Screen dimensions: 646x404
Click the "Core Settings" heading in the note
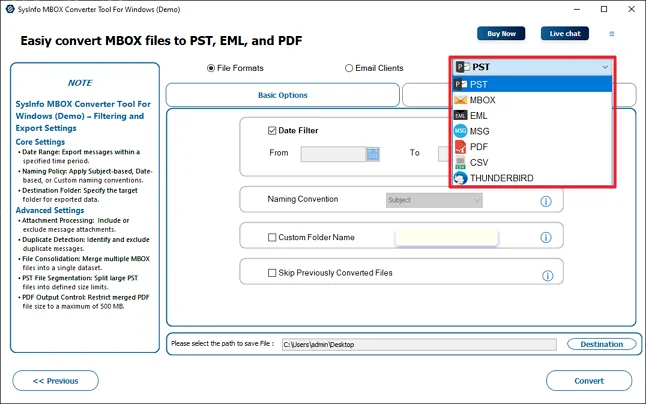pos(40,142)
